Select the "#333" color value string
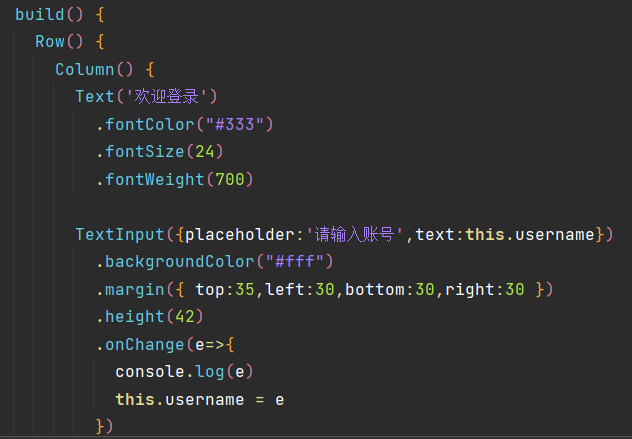This screenshot has height=439, width=632. 235,124
